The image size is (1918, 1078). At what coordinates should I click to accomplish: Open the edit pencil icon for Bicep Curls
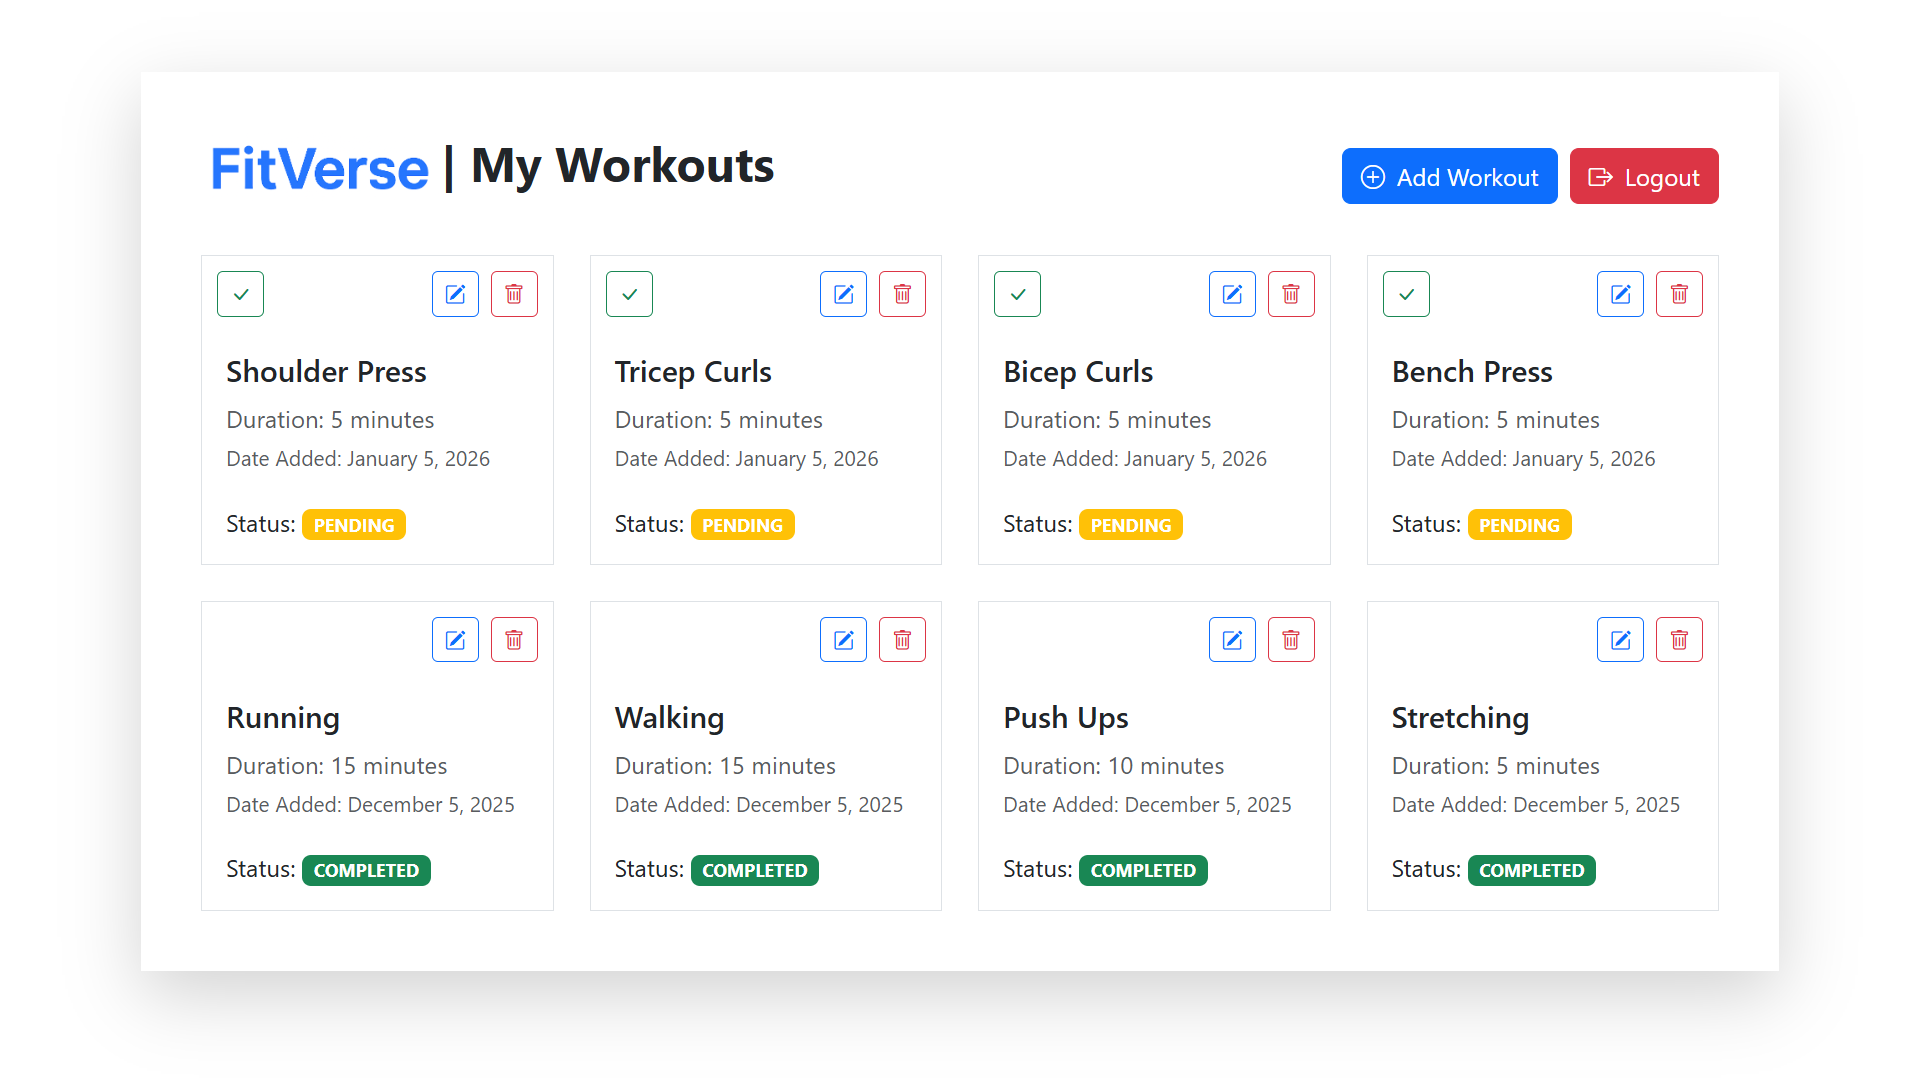(1231, 293)
